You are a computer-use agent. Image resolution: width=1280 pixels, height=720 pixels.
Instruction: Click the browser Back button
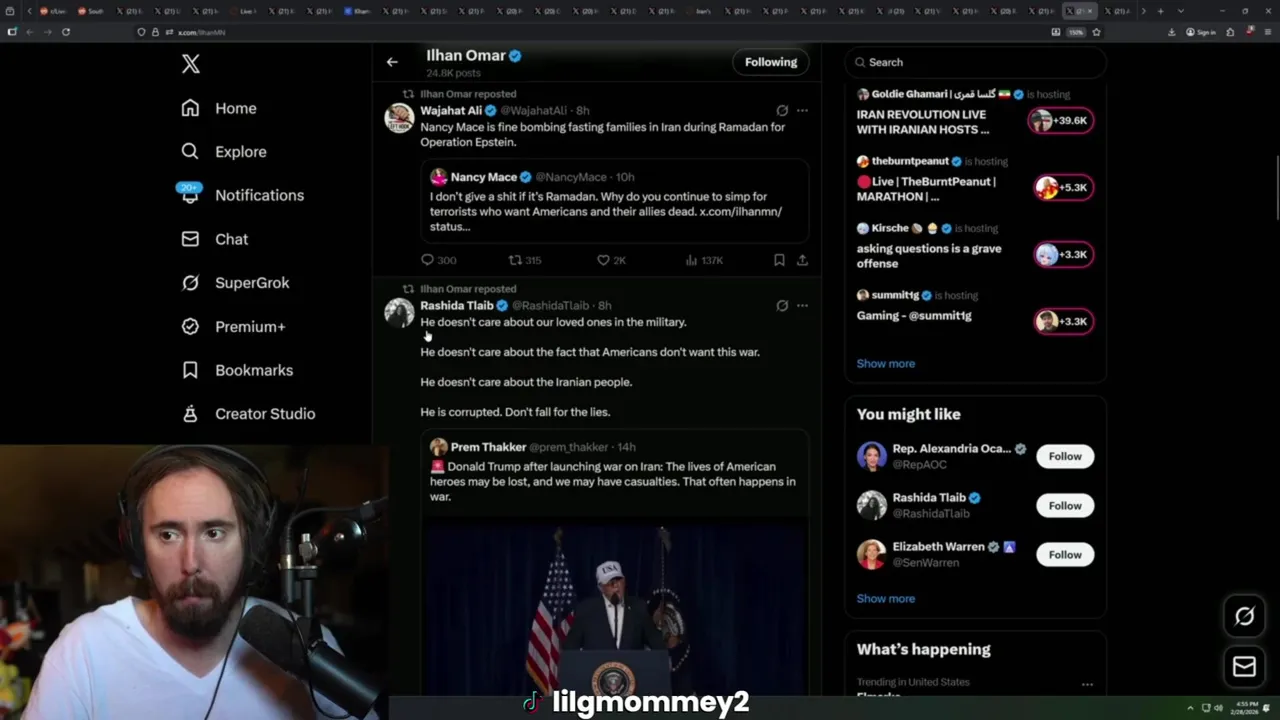coord(30,32)
